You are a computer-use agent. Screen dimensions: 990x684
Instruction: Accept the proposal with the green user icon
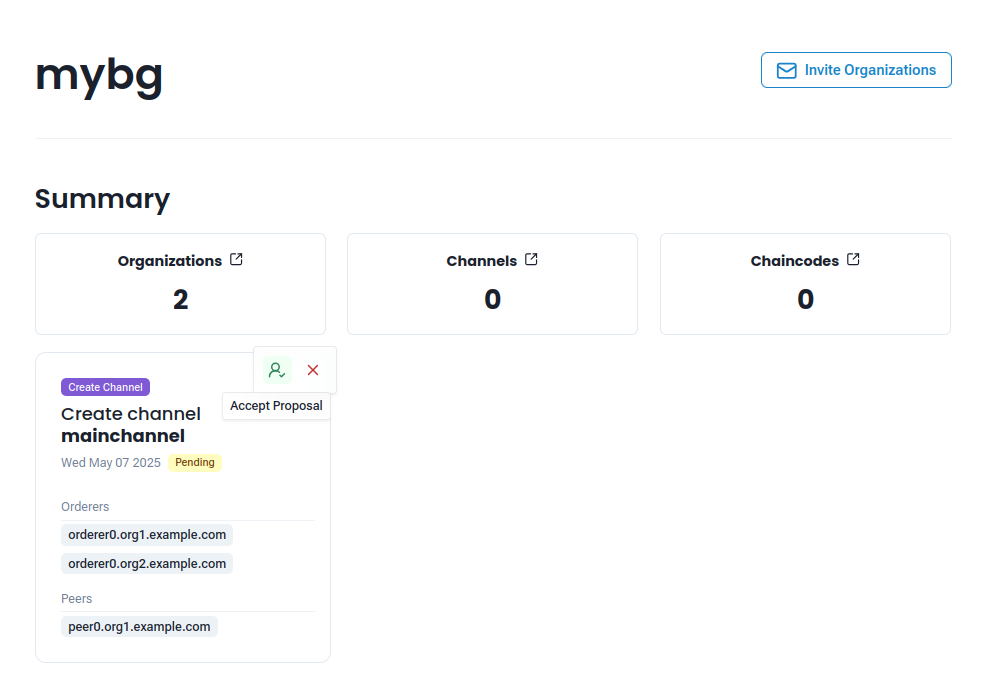click(277, 370)
